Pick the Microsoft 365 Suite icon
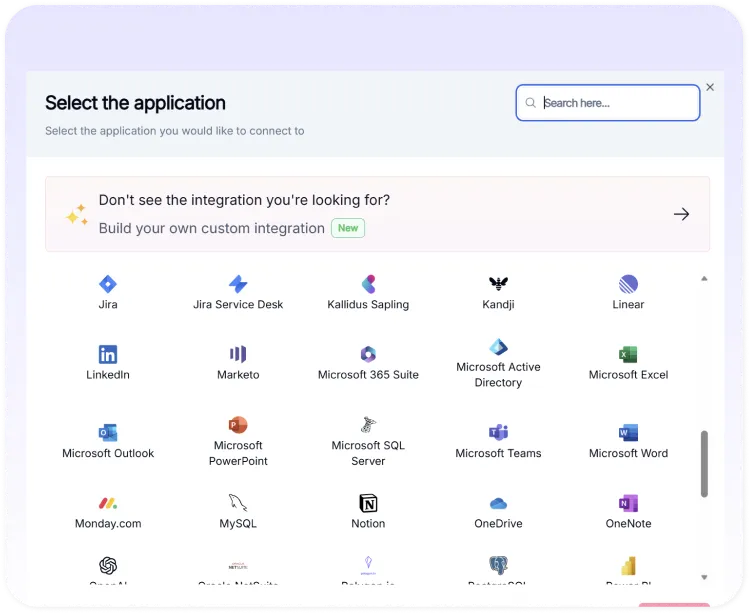Screen dimensions: 750x614 (368, 354)
